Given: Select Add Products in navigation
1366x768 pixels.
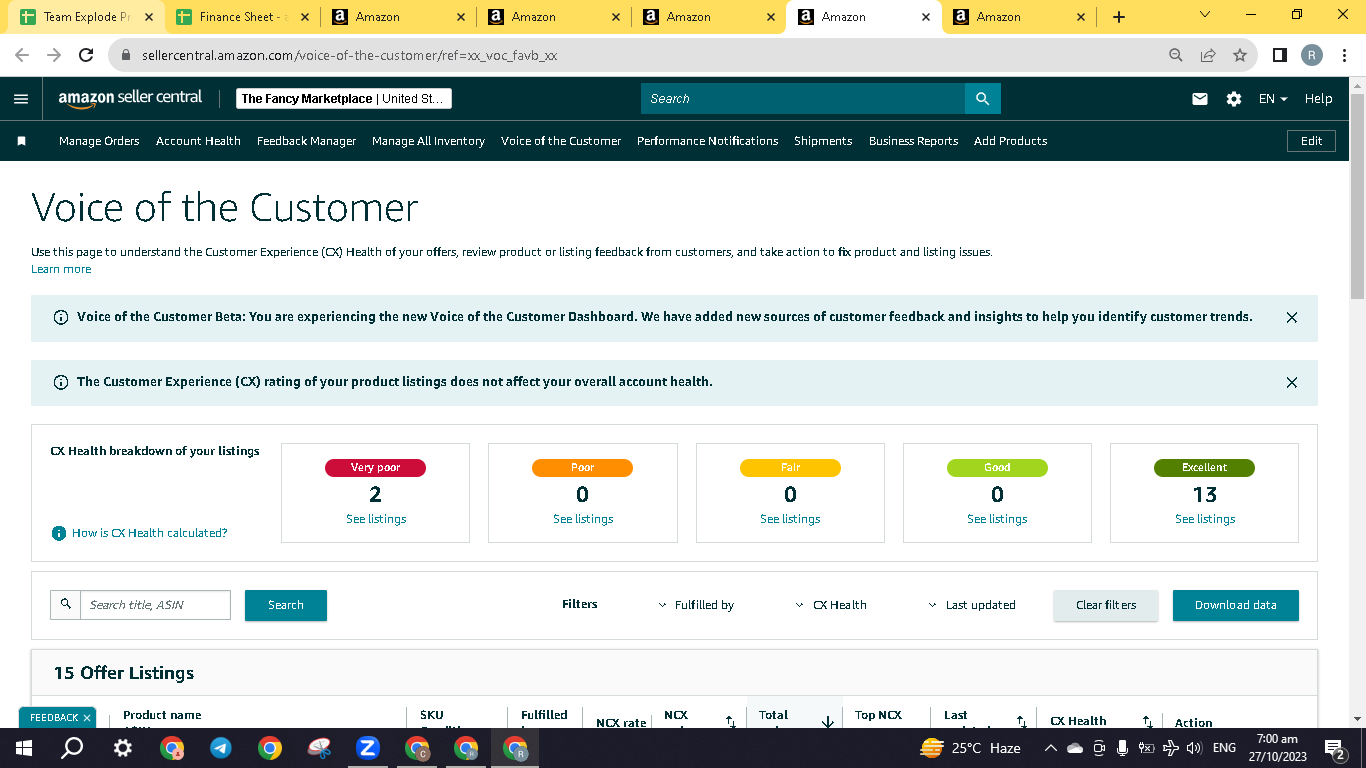Looking at the screenshot, I should [x=1010, y=141].
